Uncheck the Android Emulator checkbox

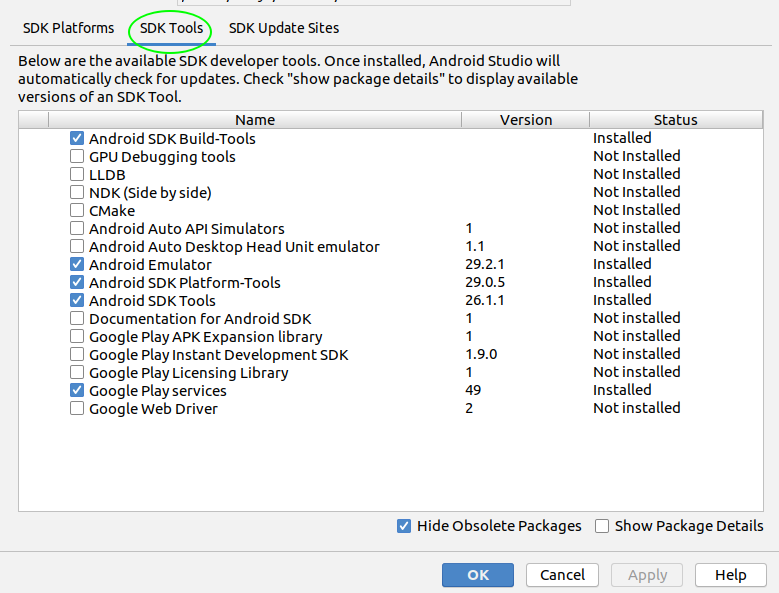(x=77, y=265)
